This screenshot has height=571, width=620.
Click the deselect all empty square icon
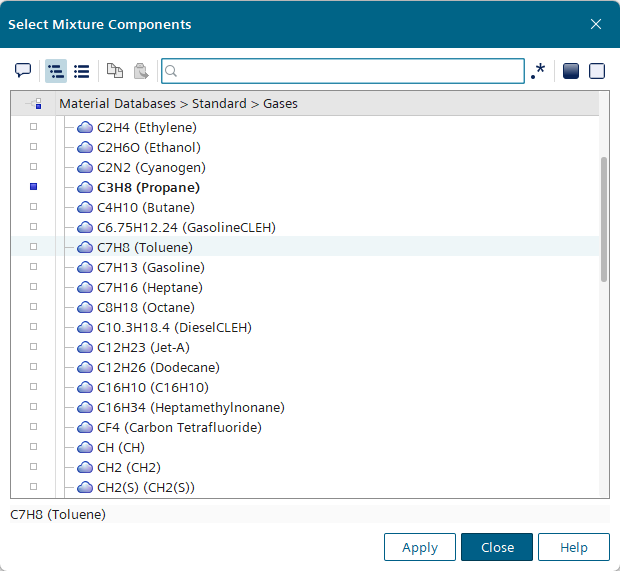[597, 71]
